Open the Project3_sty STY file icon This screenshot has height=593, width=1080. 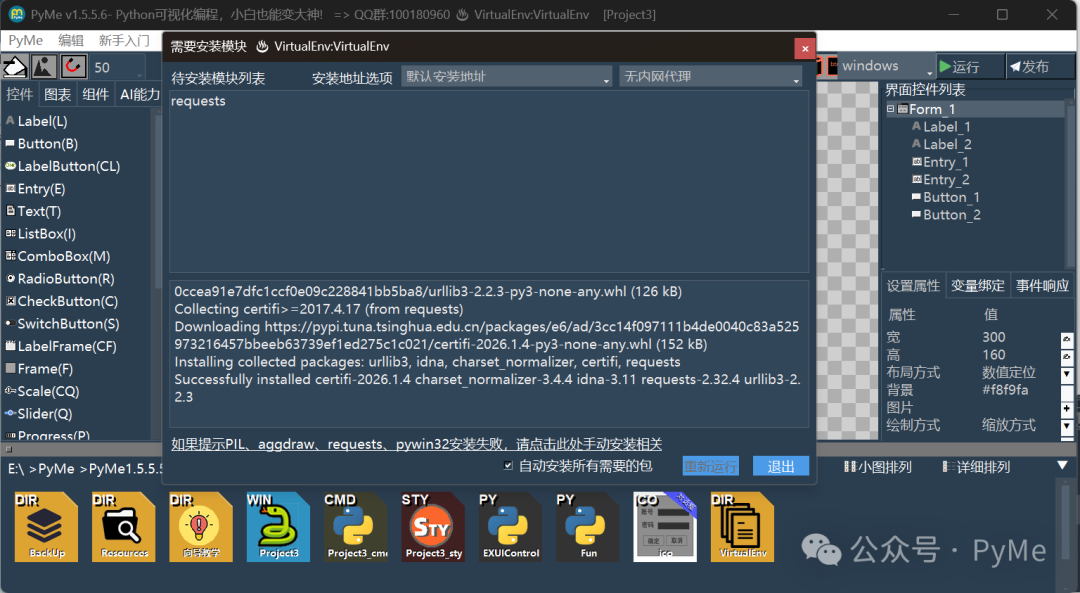(x=433, y=527)
